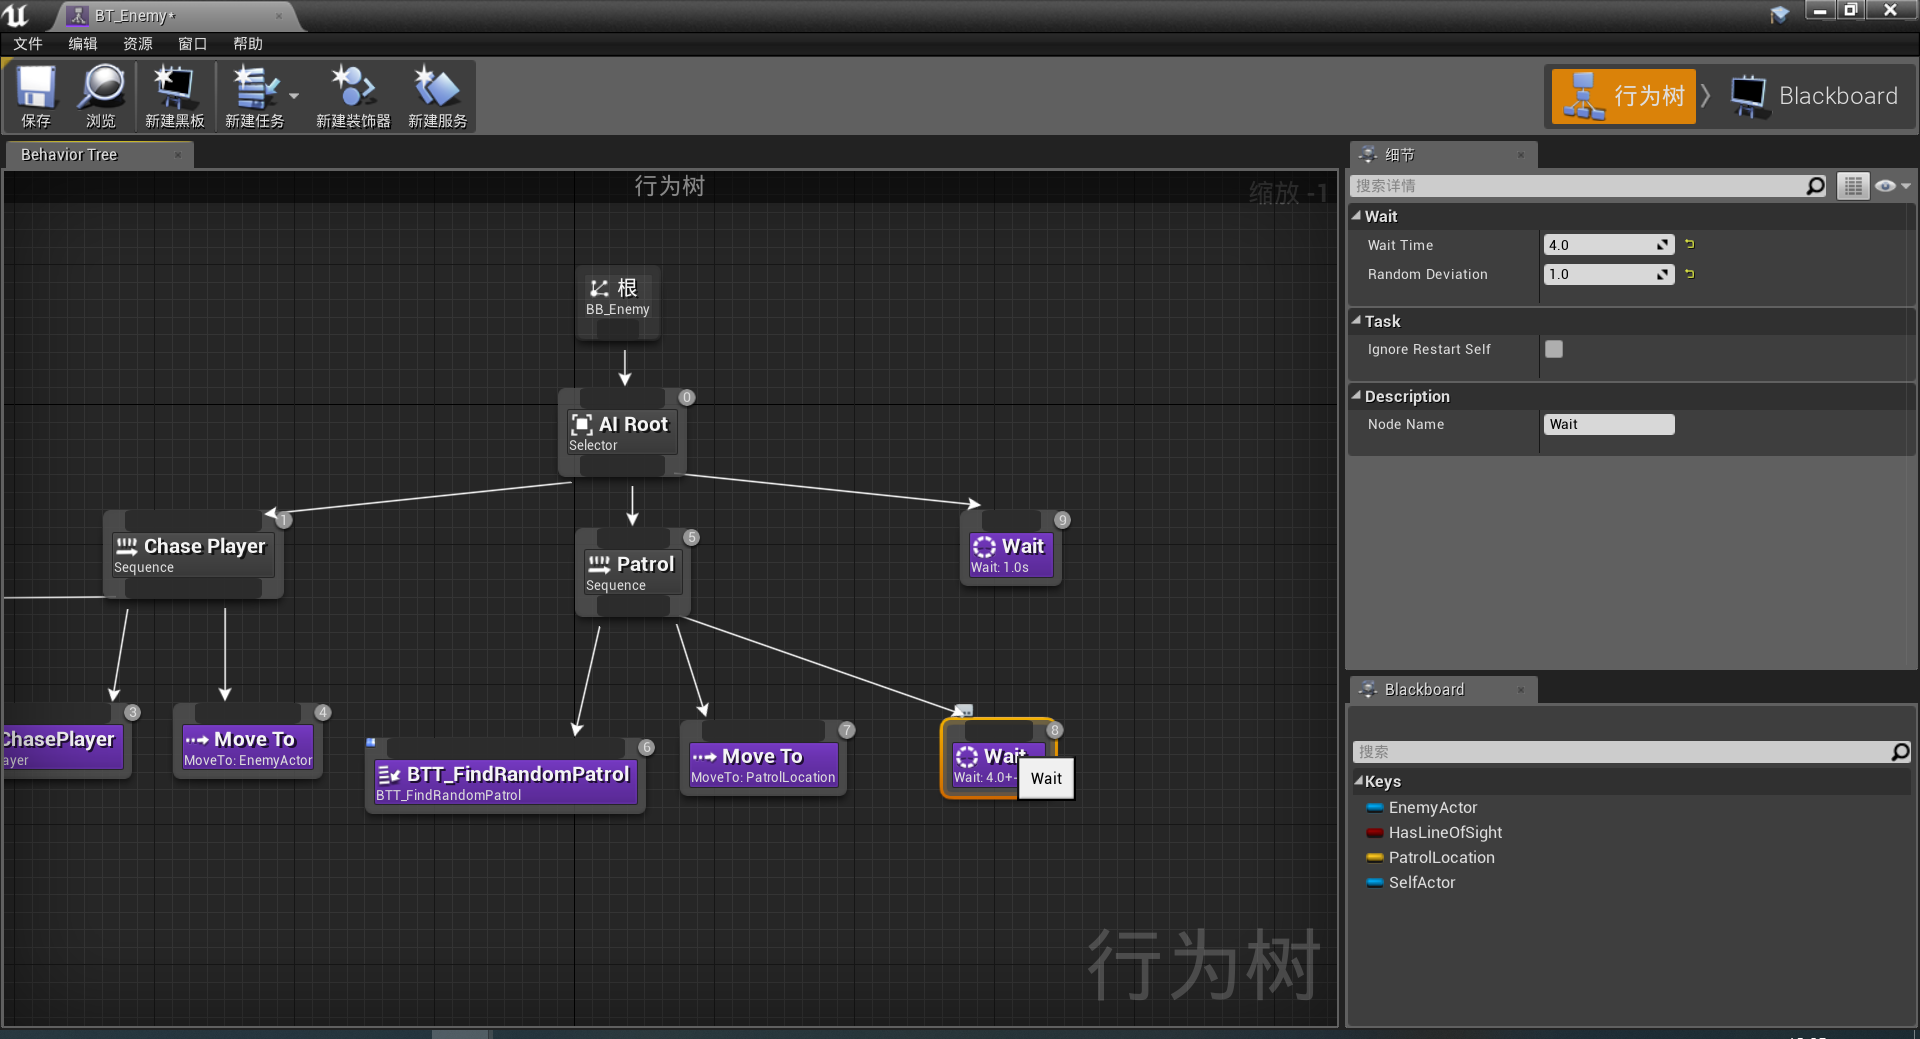Select the AI Root selector node
The image size is (1920, 1039).
(x=622, y=433)
